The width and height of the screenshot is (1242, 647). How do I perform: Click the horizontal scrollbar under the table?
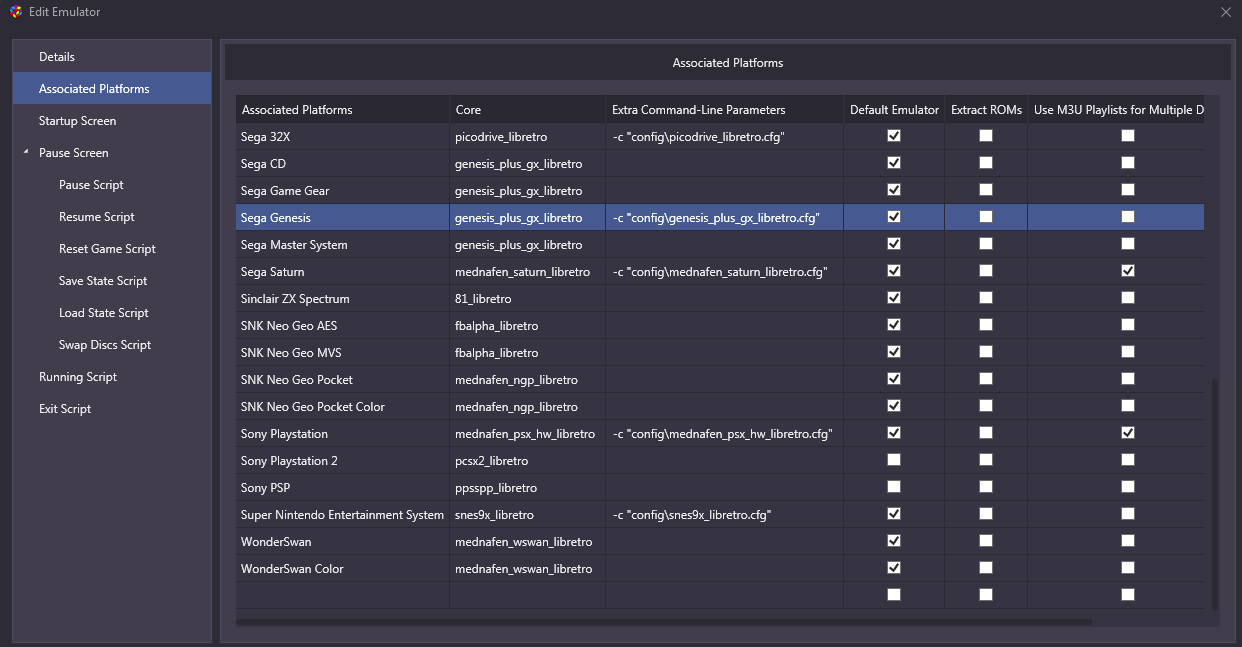(x=664, y=622)
